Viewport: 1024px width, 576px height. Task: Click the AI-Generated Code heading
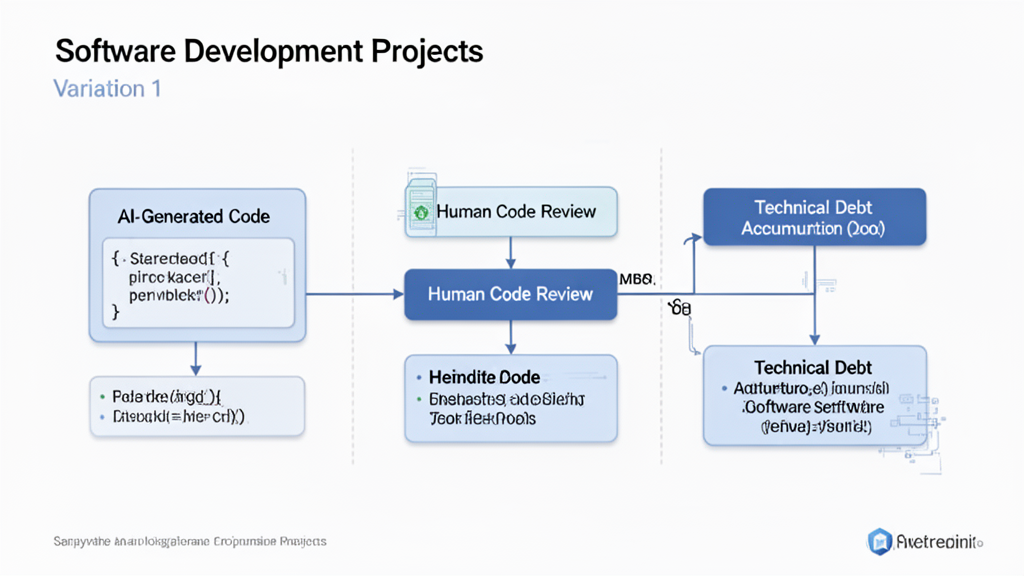pyautogui.click(x=193, y=216)
